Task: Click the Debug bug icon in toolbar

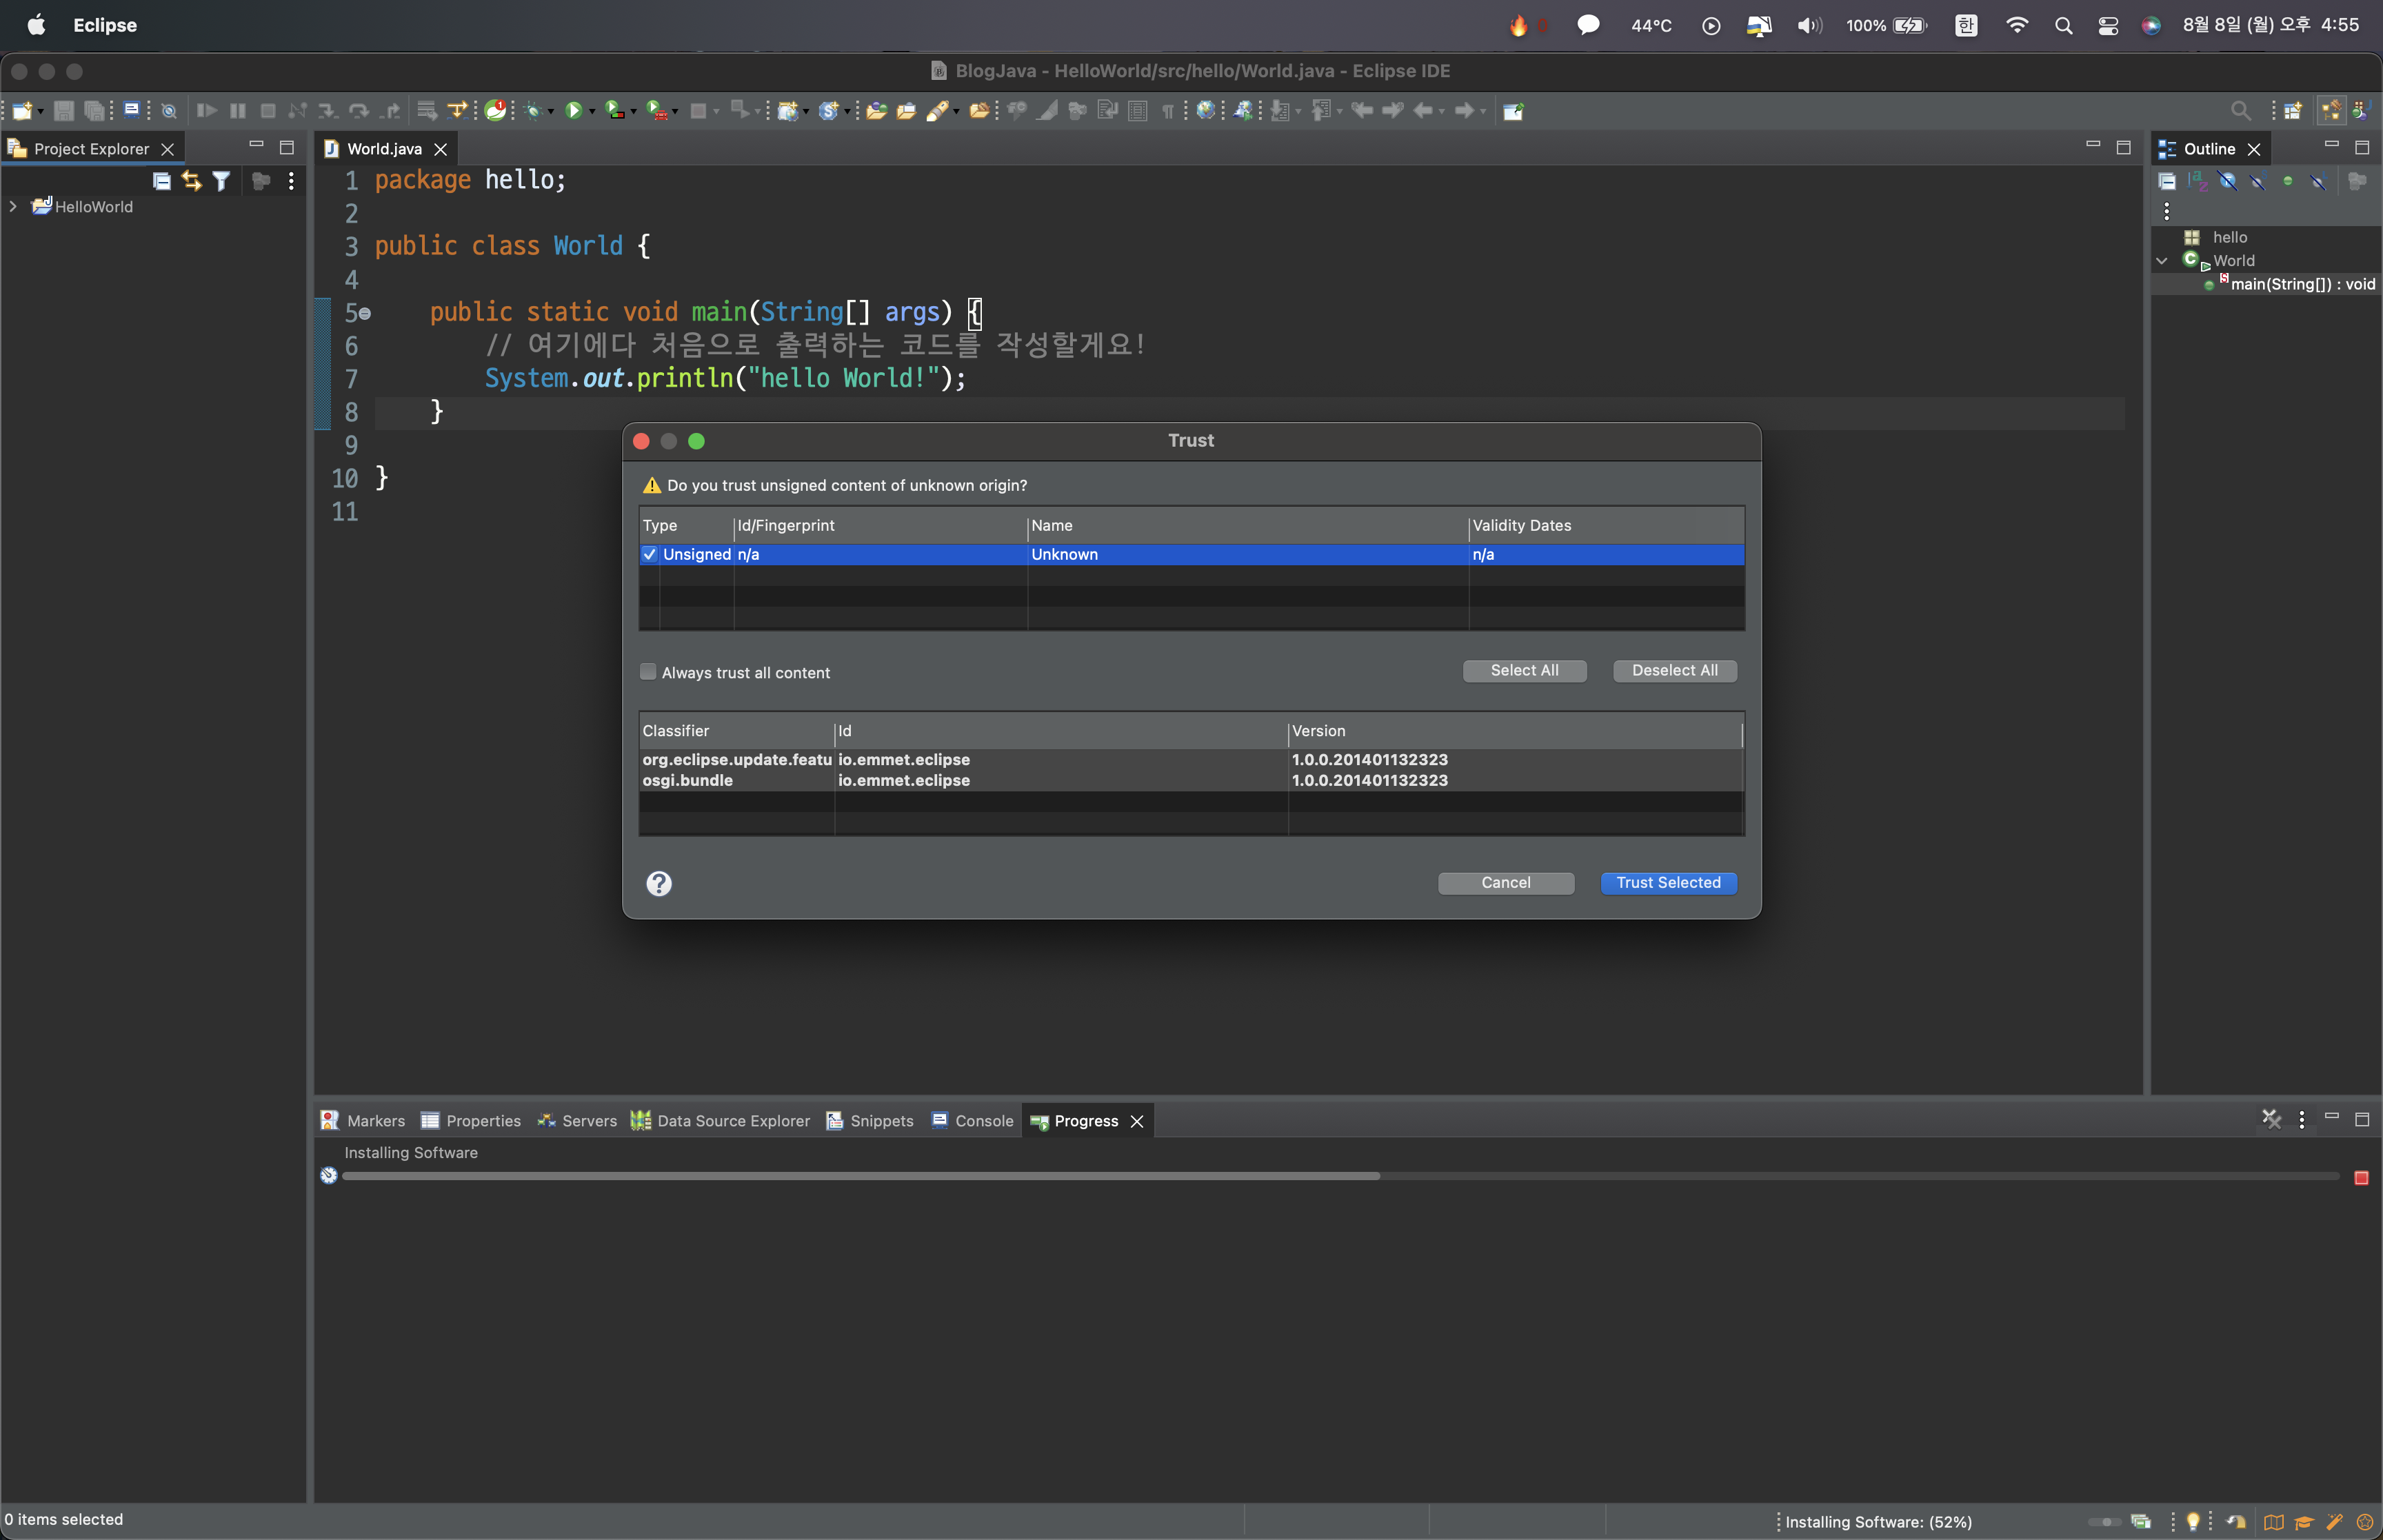Action: (533, 111)
